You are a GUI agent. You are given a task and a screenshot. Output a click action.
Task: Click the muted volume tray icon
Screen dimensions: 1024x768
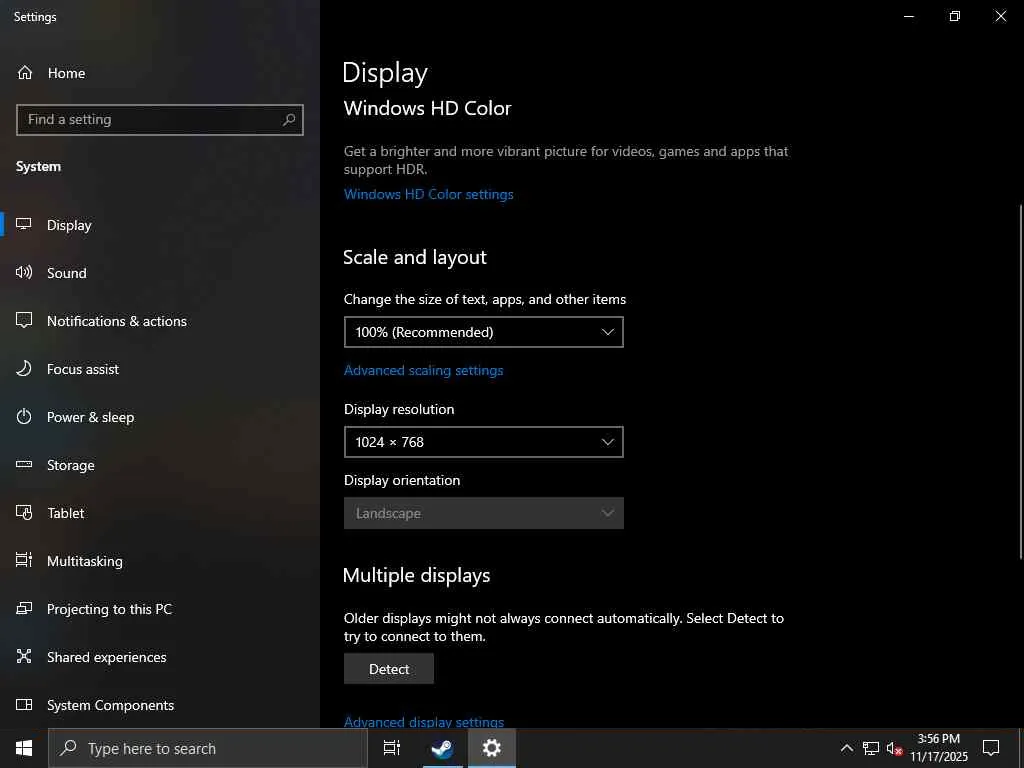pos(894,748)
